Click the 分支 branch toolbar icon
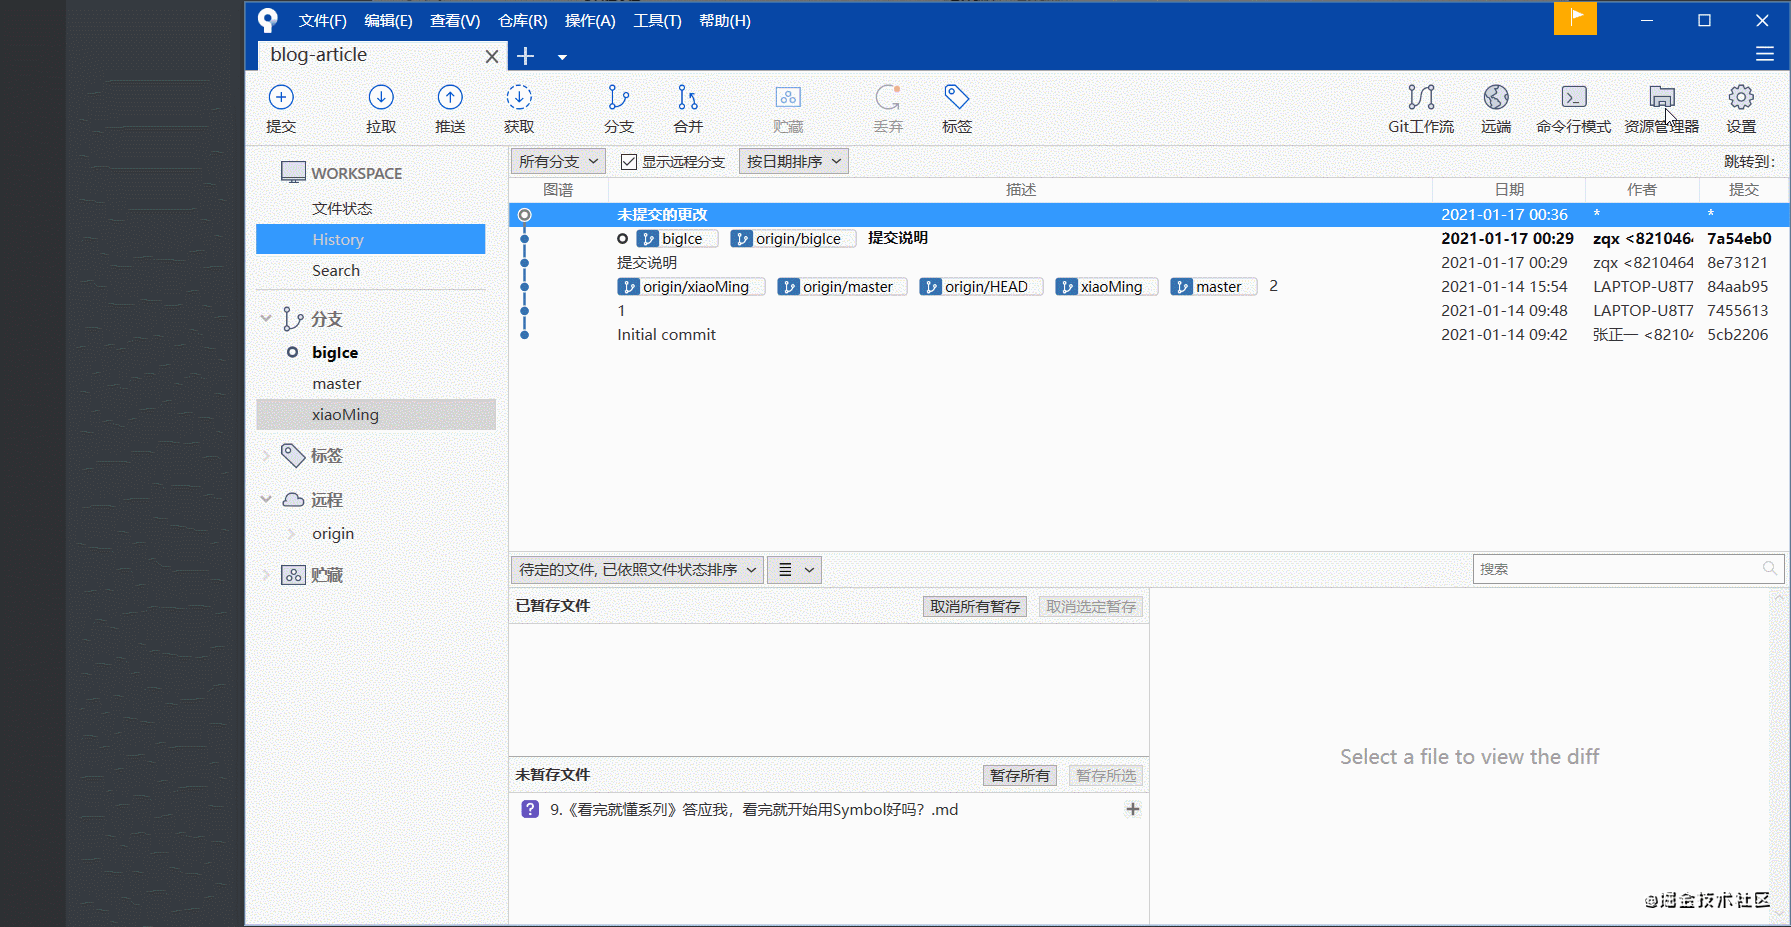 coord(619,97)
